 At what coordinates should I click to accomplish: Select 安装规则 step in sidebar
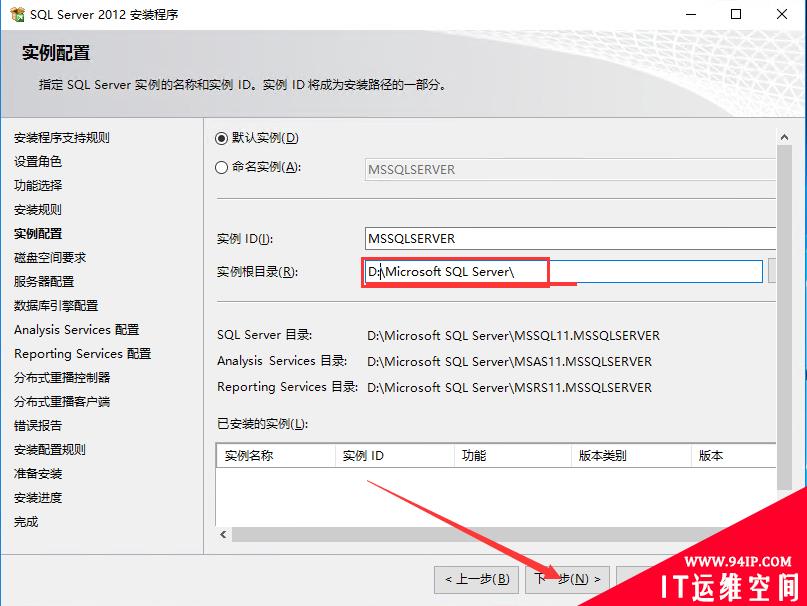click(38, 210)
